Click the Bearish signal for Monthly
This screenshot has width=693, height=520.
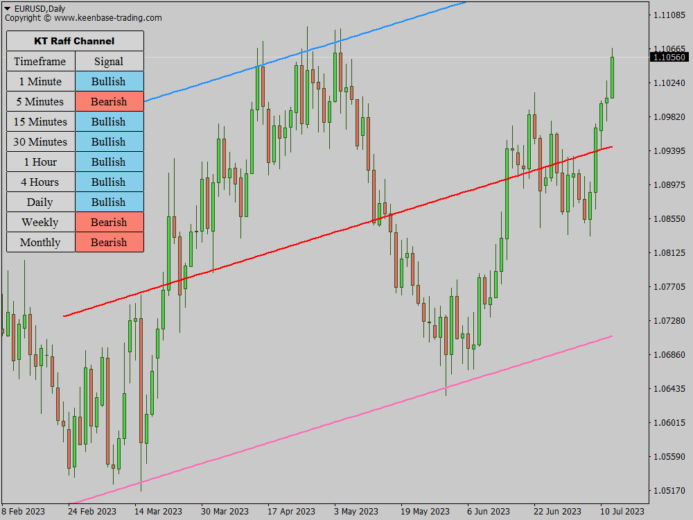109,242
